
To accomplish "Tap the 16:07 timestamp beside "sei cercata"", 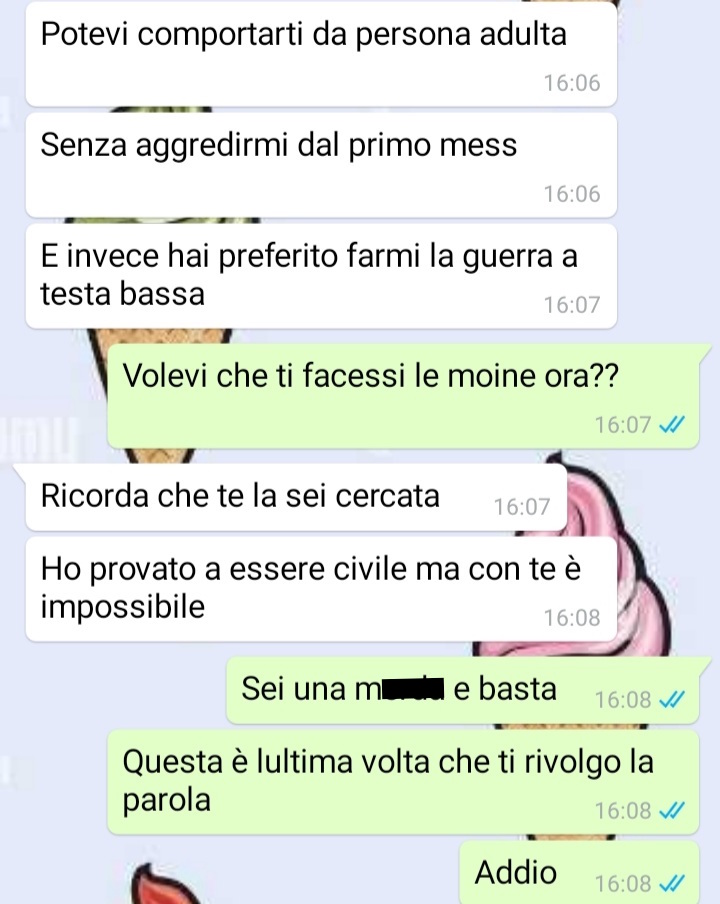I will pos(522,507).
